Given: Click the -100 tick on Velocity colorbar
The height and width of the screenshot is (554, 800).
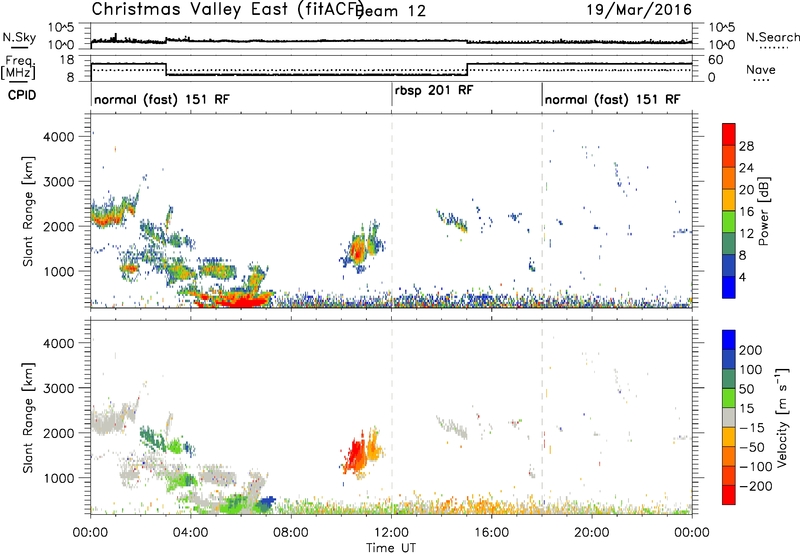Looking at the screenshot, I should (755, 466).
